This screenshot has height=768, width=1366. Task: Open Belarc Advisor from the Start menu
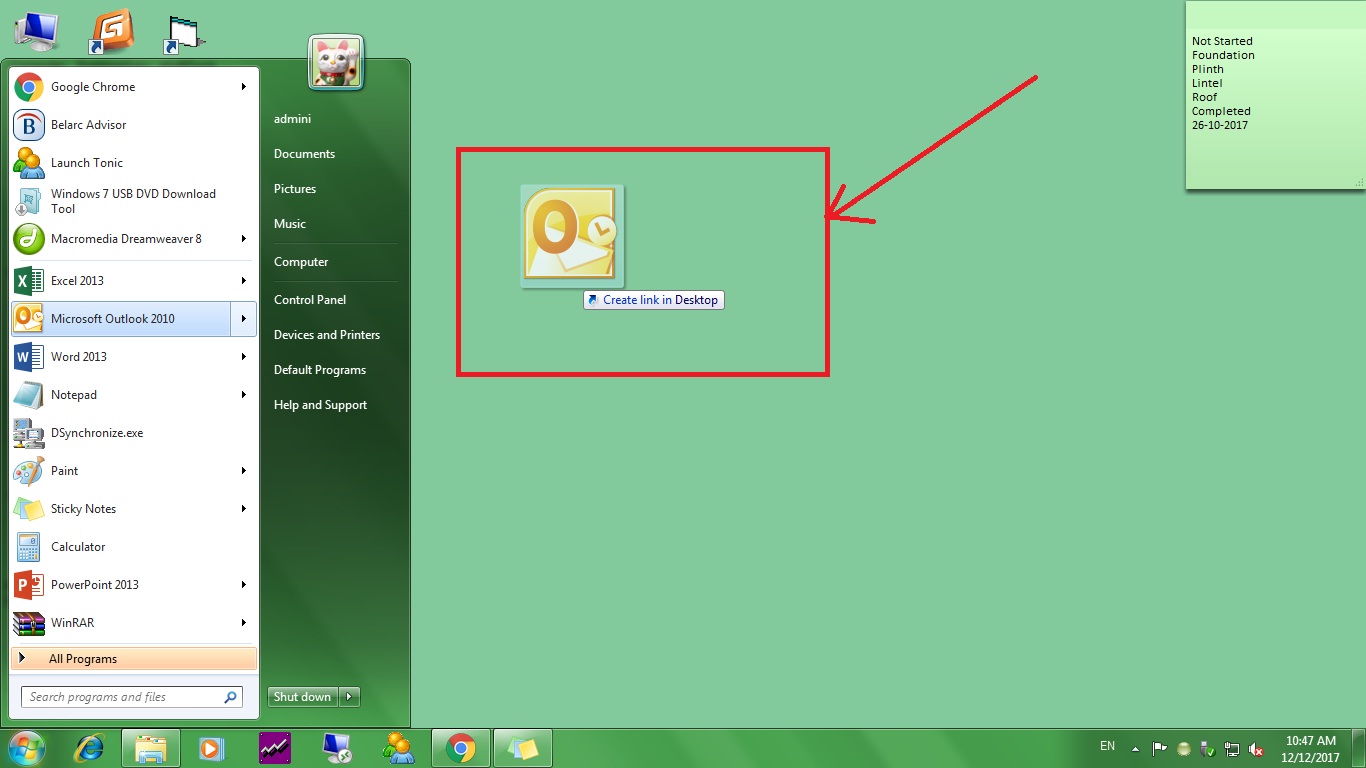point(134,125)
